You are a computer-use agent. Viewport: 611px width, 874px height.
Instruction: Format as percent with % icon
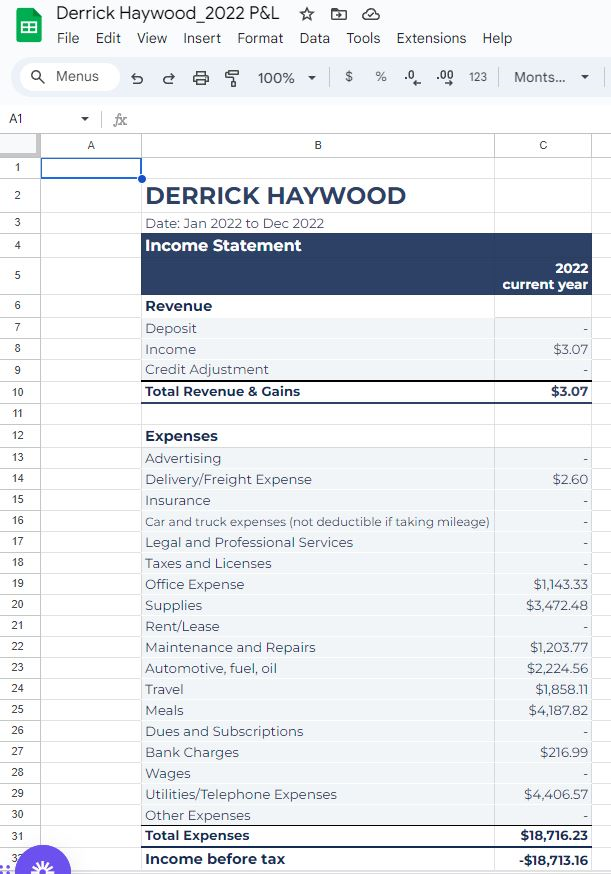381,76
